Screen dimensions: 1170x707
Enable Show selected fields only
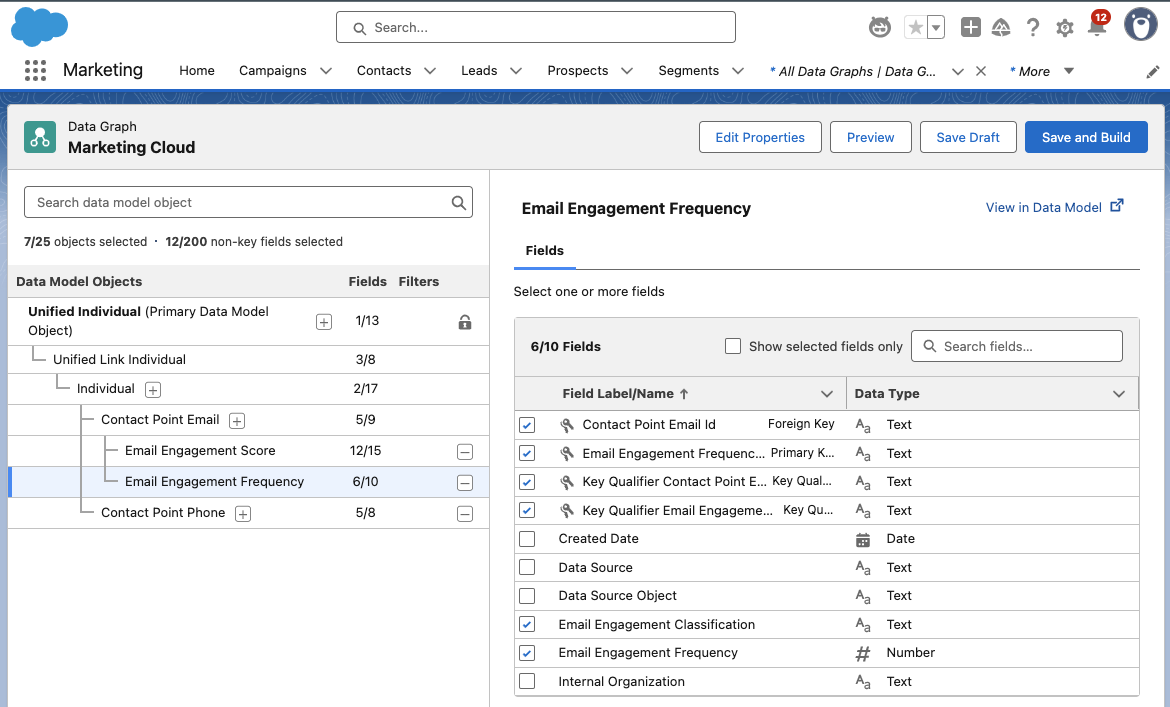point(733,346)
